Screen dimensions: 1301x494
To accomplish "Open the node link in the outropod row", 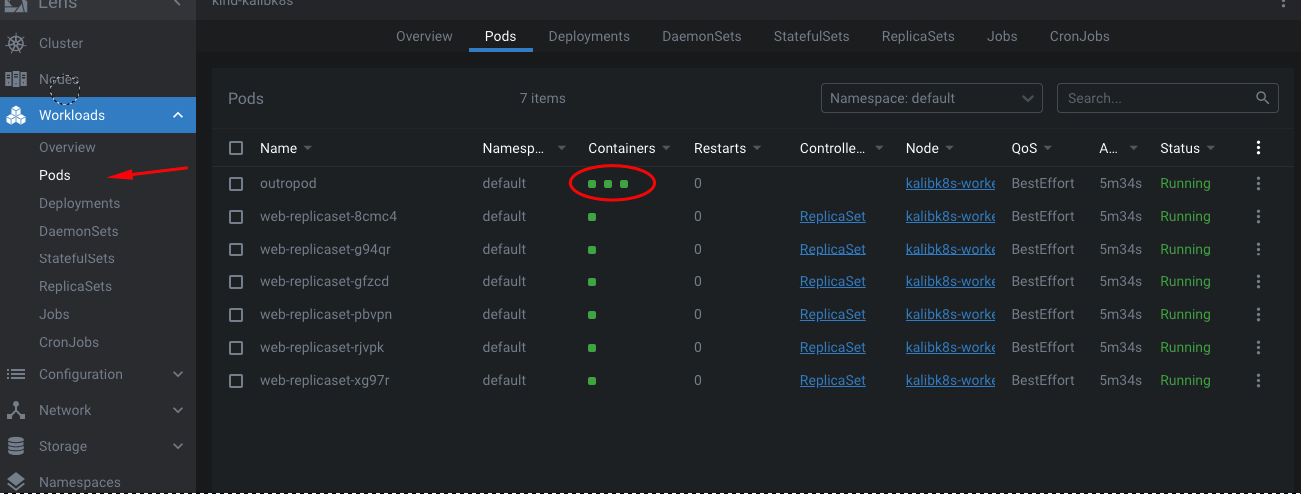I will [950, 184].
